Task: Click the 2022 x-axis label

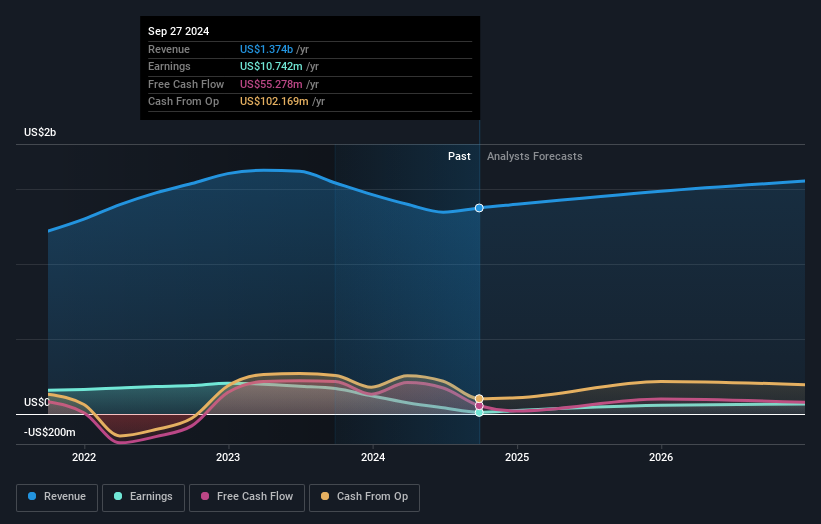Action: pos(84,457)
